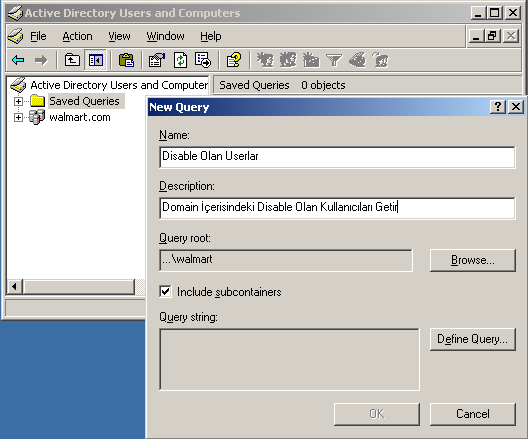Click the Up one level folder icon
Screen dimensions: 528x439
[x=72, y=60]
